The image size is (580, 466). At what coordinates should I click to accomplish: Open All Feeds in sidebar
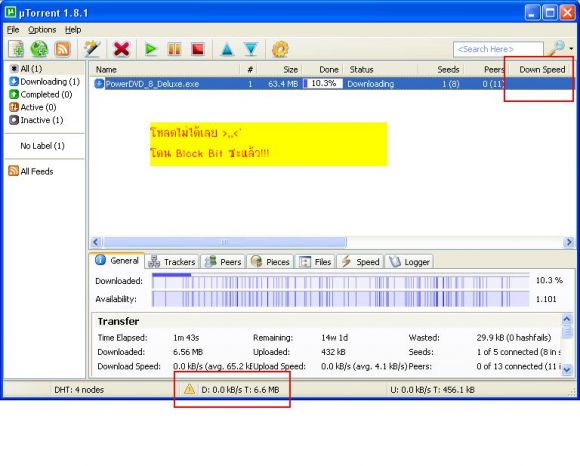click(x=31, y=171)
